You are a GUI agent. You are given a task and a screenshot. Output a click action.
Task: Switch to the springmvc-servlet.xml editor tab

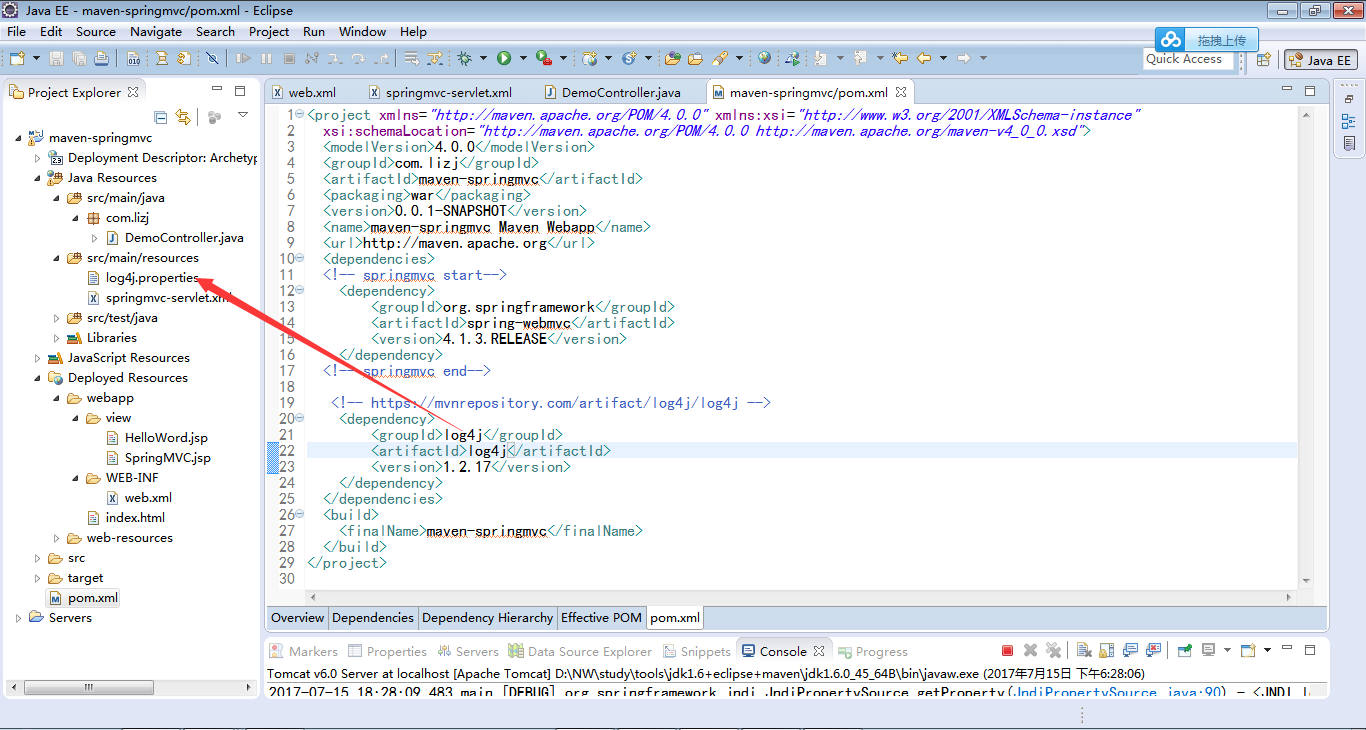pos(440,93)
